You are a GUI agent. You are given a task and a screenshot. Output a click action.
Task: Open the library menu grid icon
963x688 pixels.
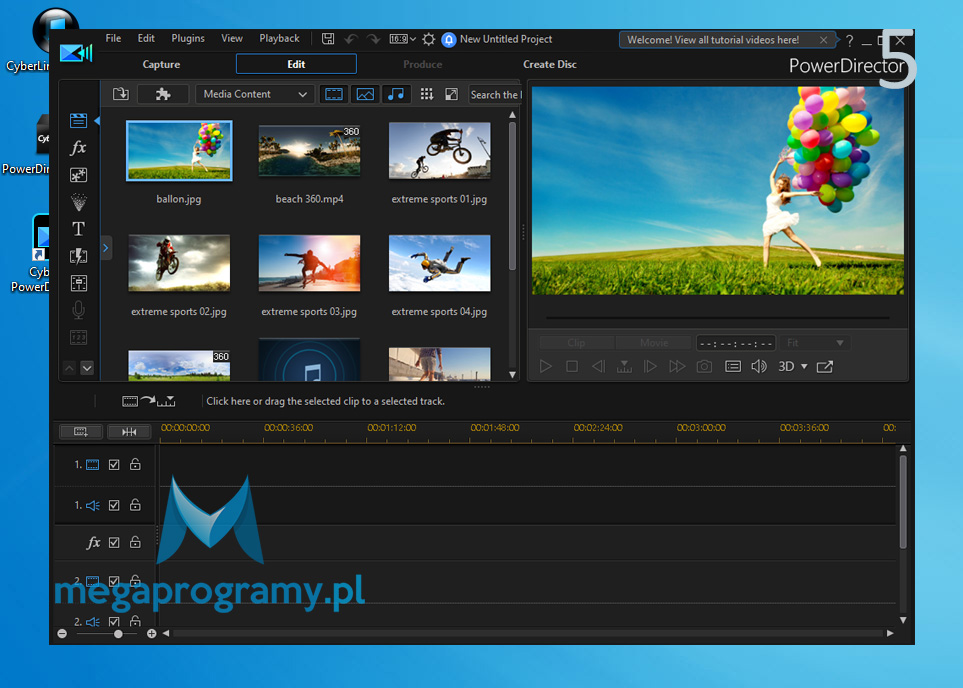click(426, 94)
